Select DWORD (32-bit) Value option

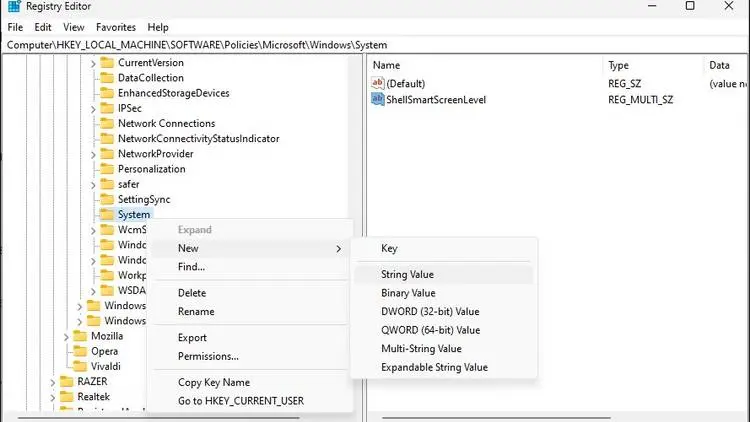click(x=430, y=311)
